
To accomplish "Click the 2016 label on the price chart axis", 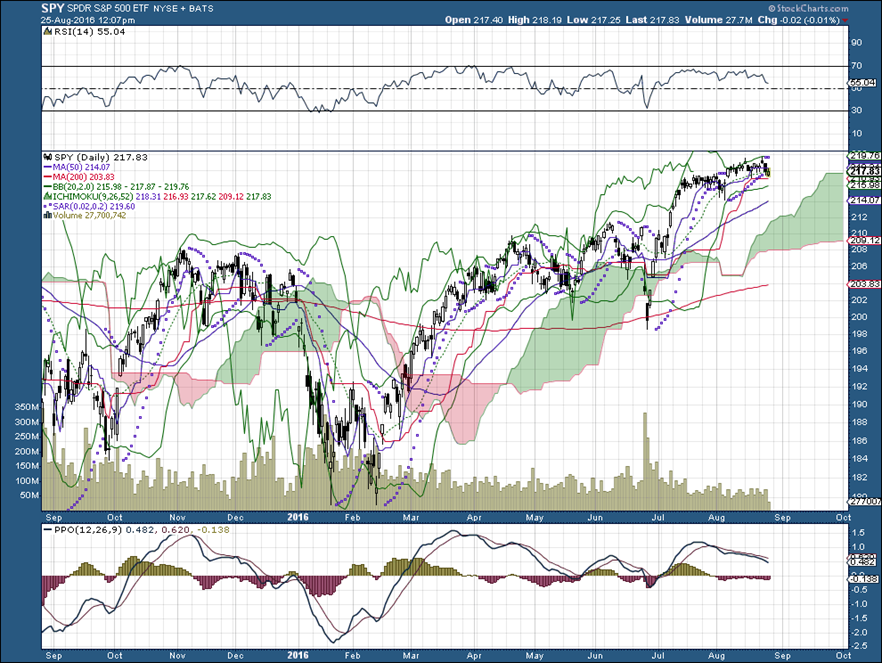I will pyautogui.click(x=298, y=517).
